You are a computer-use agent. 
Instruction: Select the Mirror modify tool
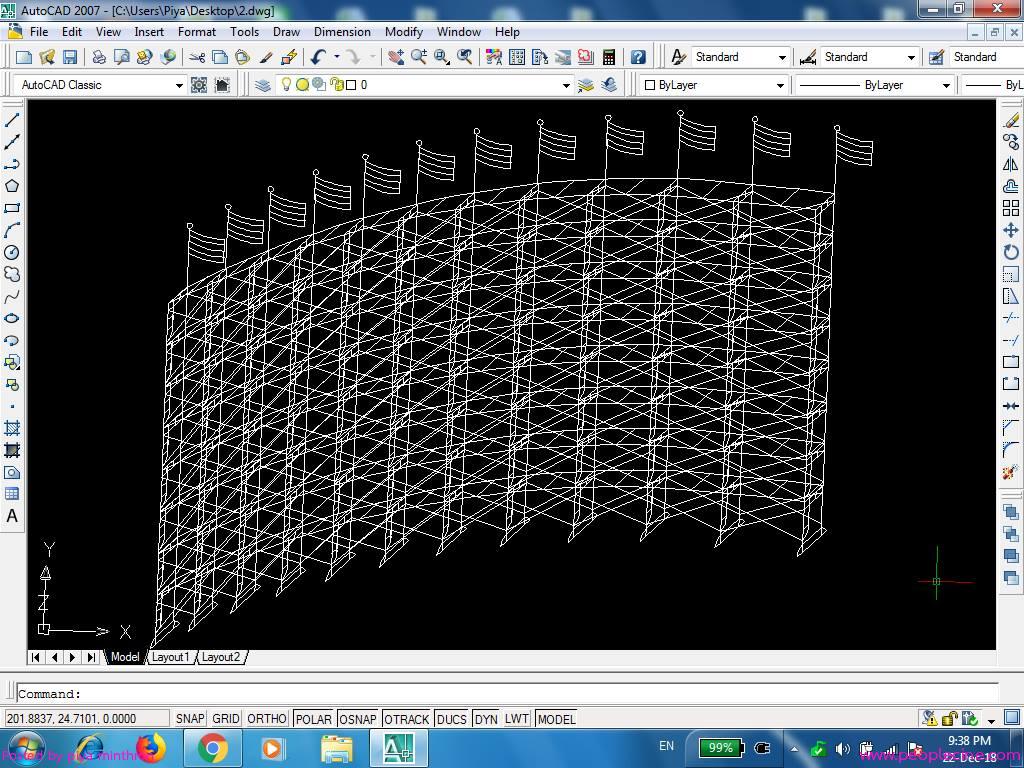pyautogui.click(x=1010, y=164)
